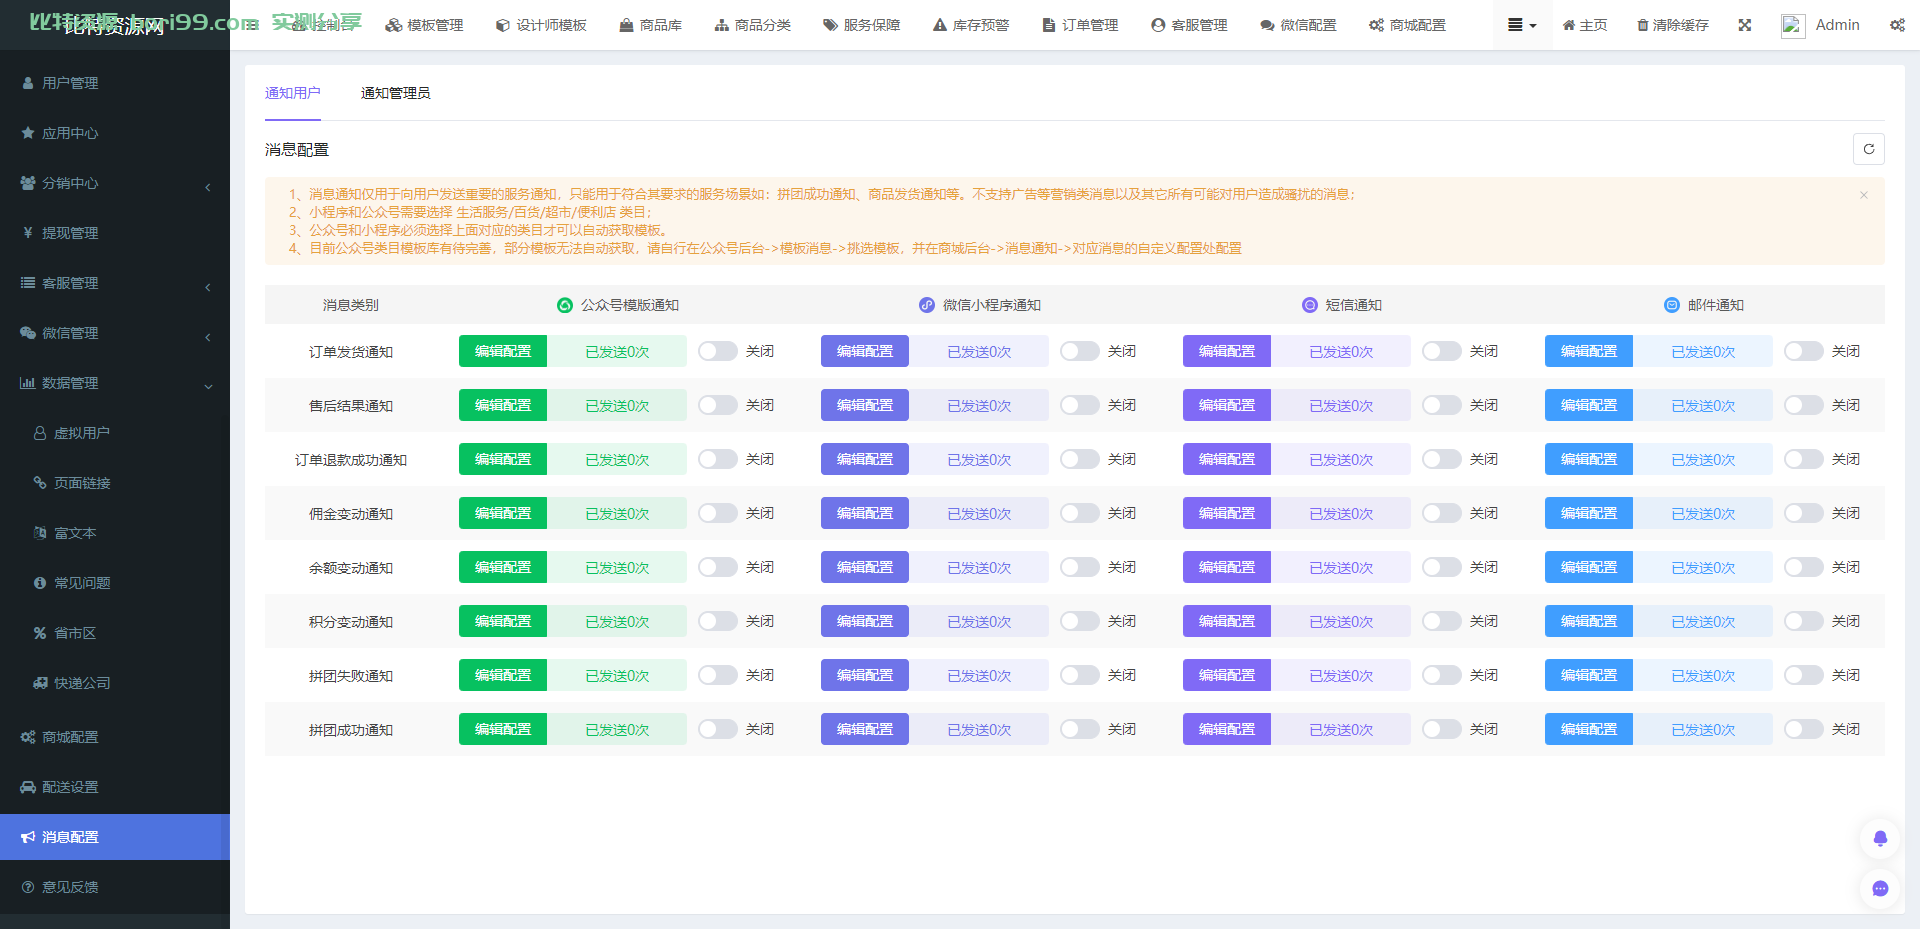The image size is (1920, 929).
Task: Enable 邮件通知 switch for 佣金变动通知
Action: (x=1804, y=513)
